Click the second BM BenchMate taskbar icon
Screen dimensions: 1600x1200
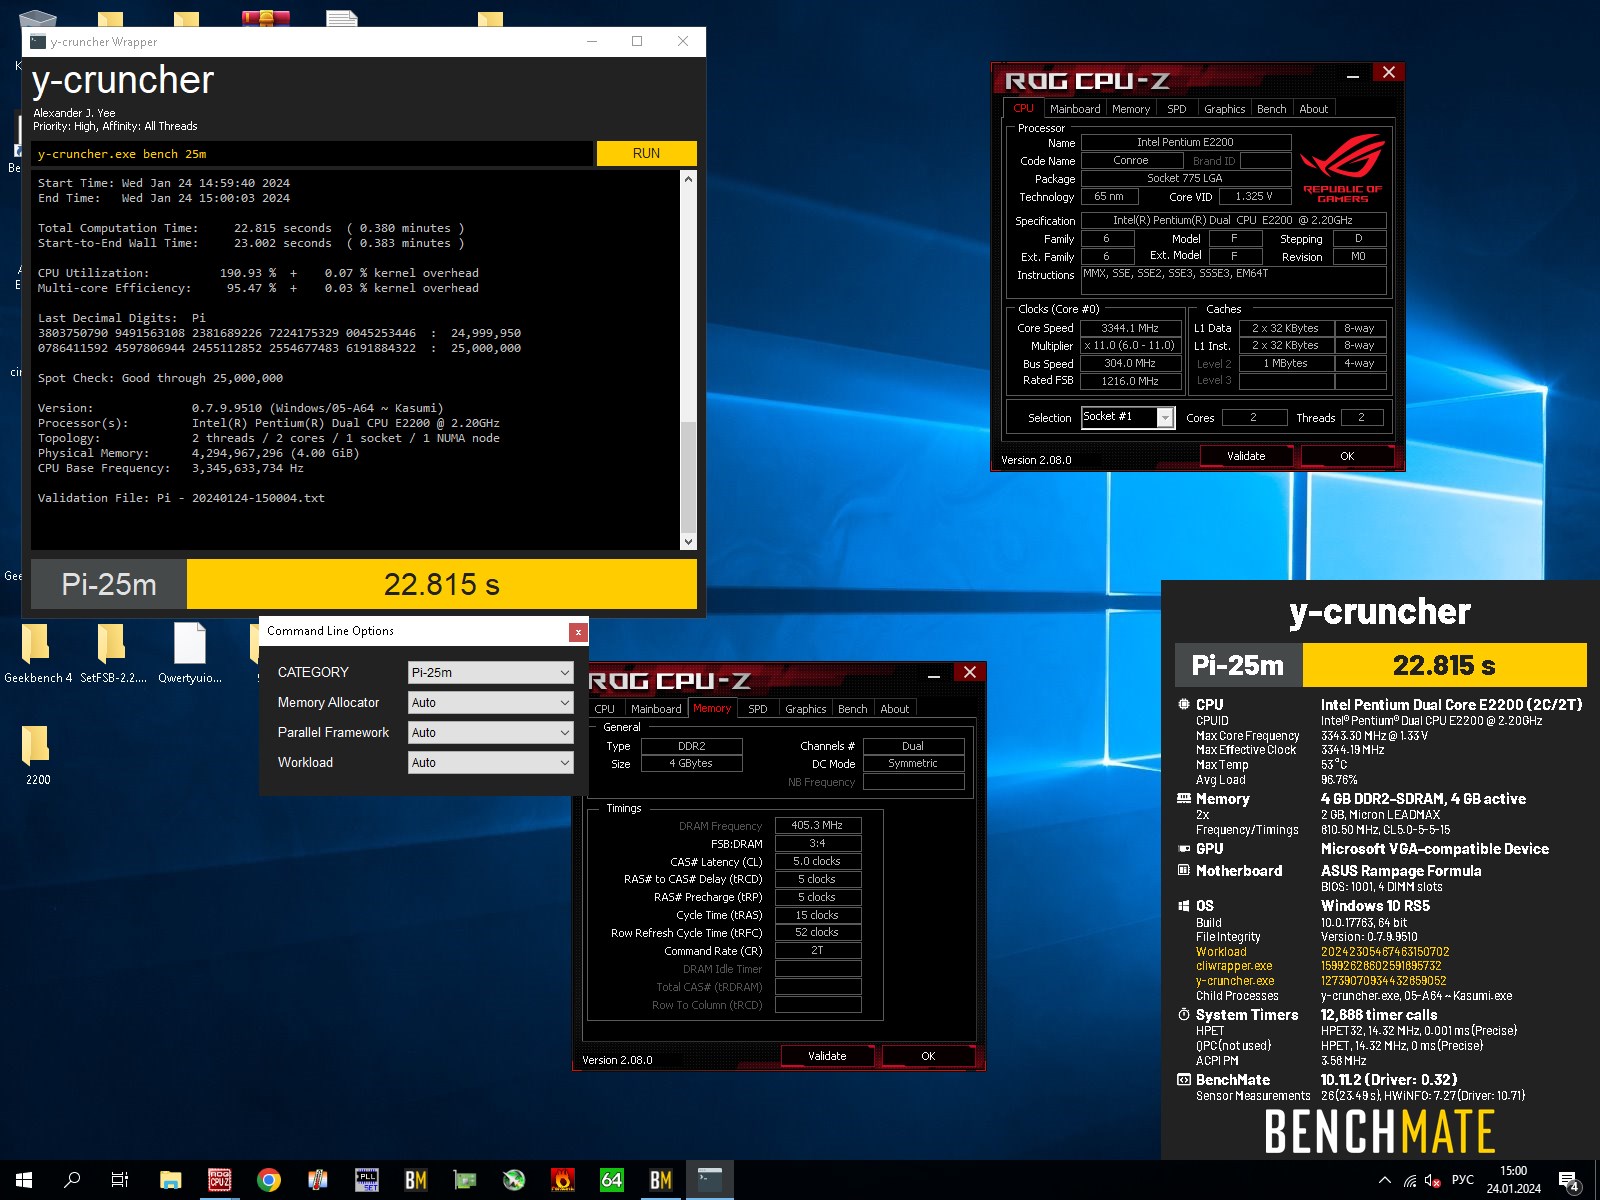[661, 1180]
